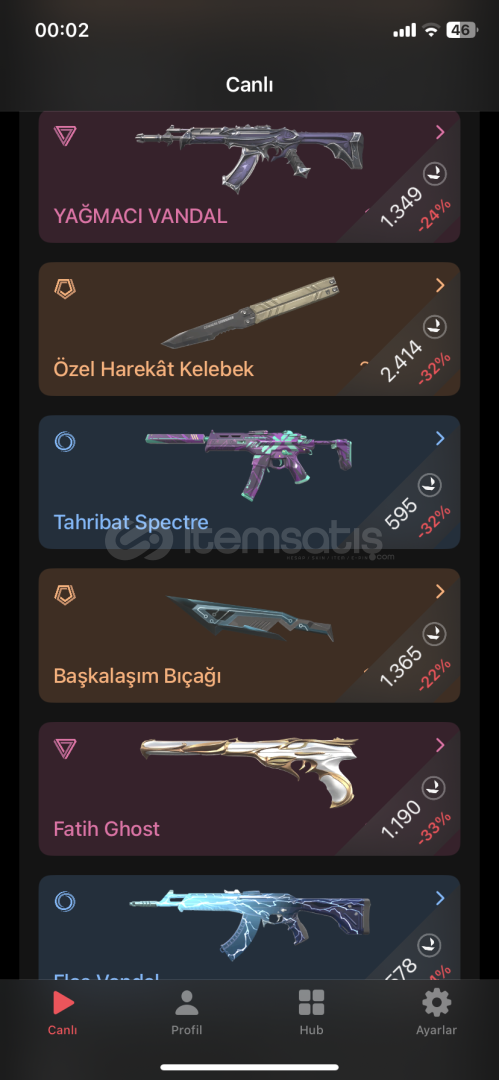499x1080 pixels.
Task: Select the Özel Harekât Kelebek title text
Action: 154,368
